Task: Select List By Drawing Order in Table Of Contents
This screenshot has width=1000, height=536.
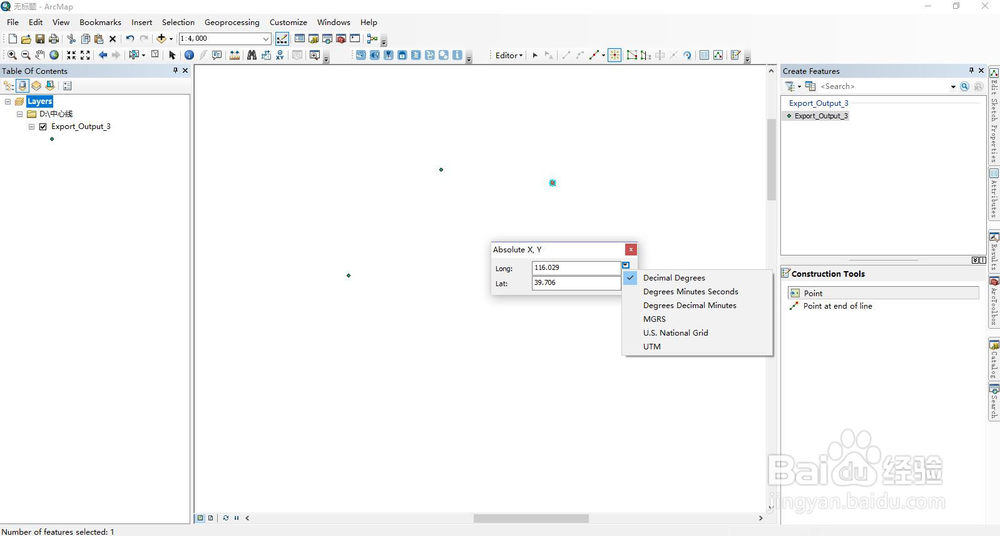Action: [8, 86]
